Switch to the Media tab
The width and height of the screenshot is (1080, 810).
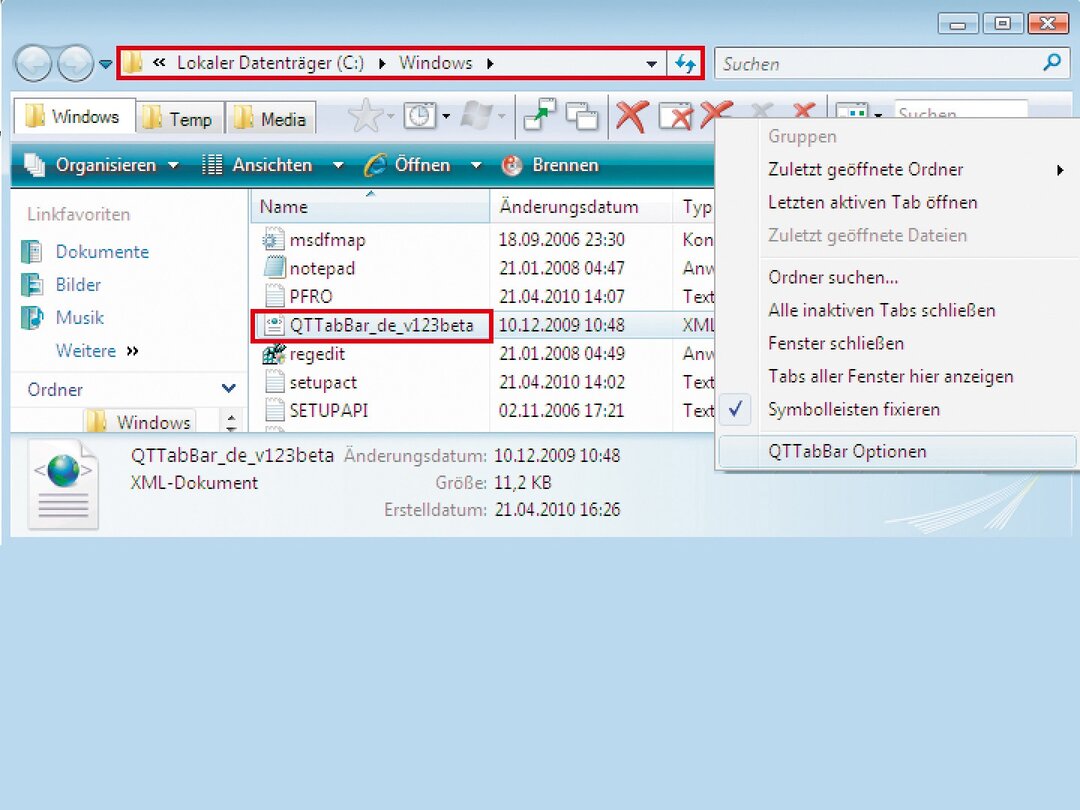click(x=272, y=119)
